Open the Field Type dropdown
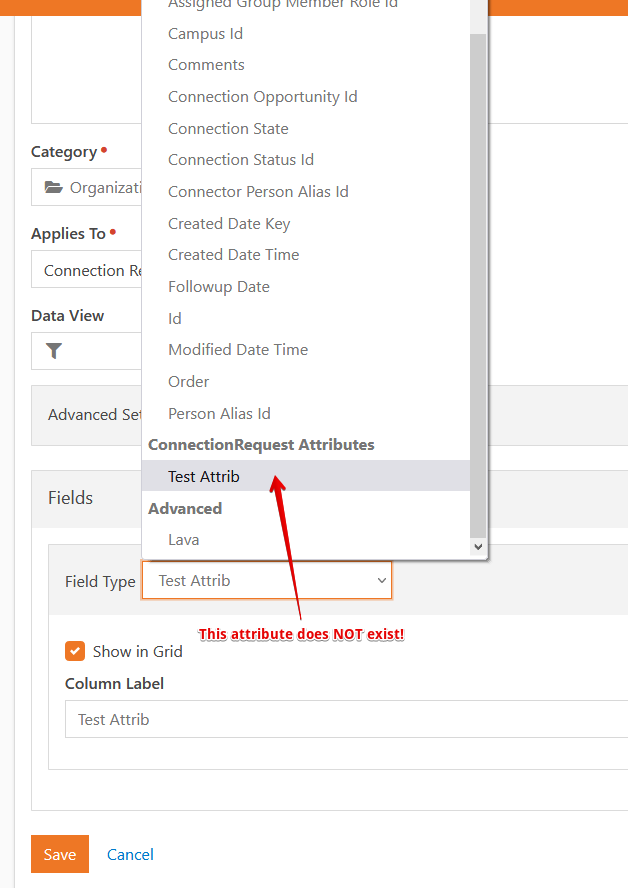The image size is (628, 888). pos(266,580)
